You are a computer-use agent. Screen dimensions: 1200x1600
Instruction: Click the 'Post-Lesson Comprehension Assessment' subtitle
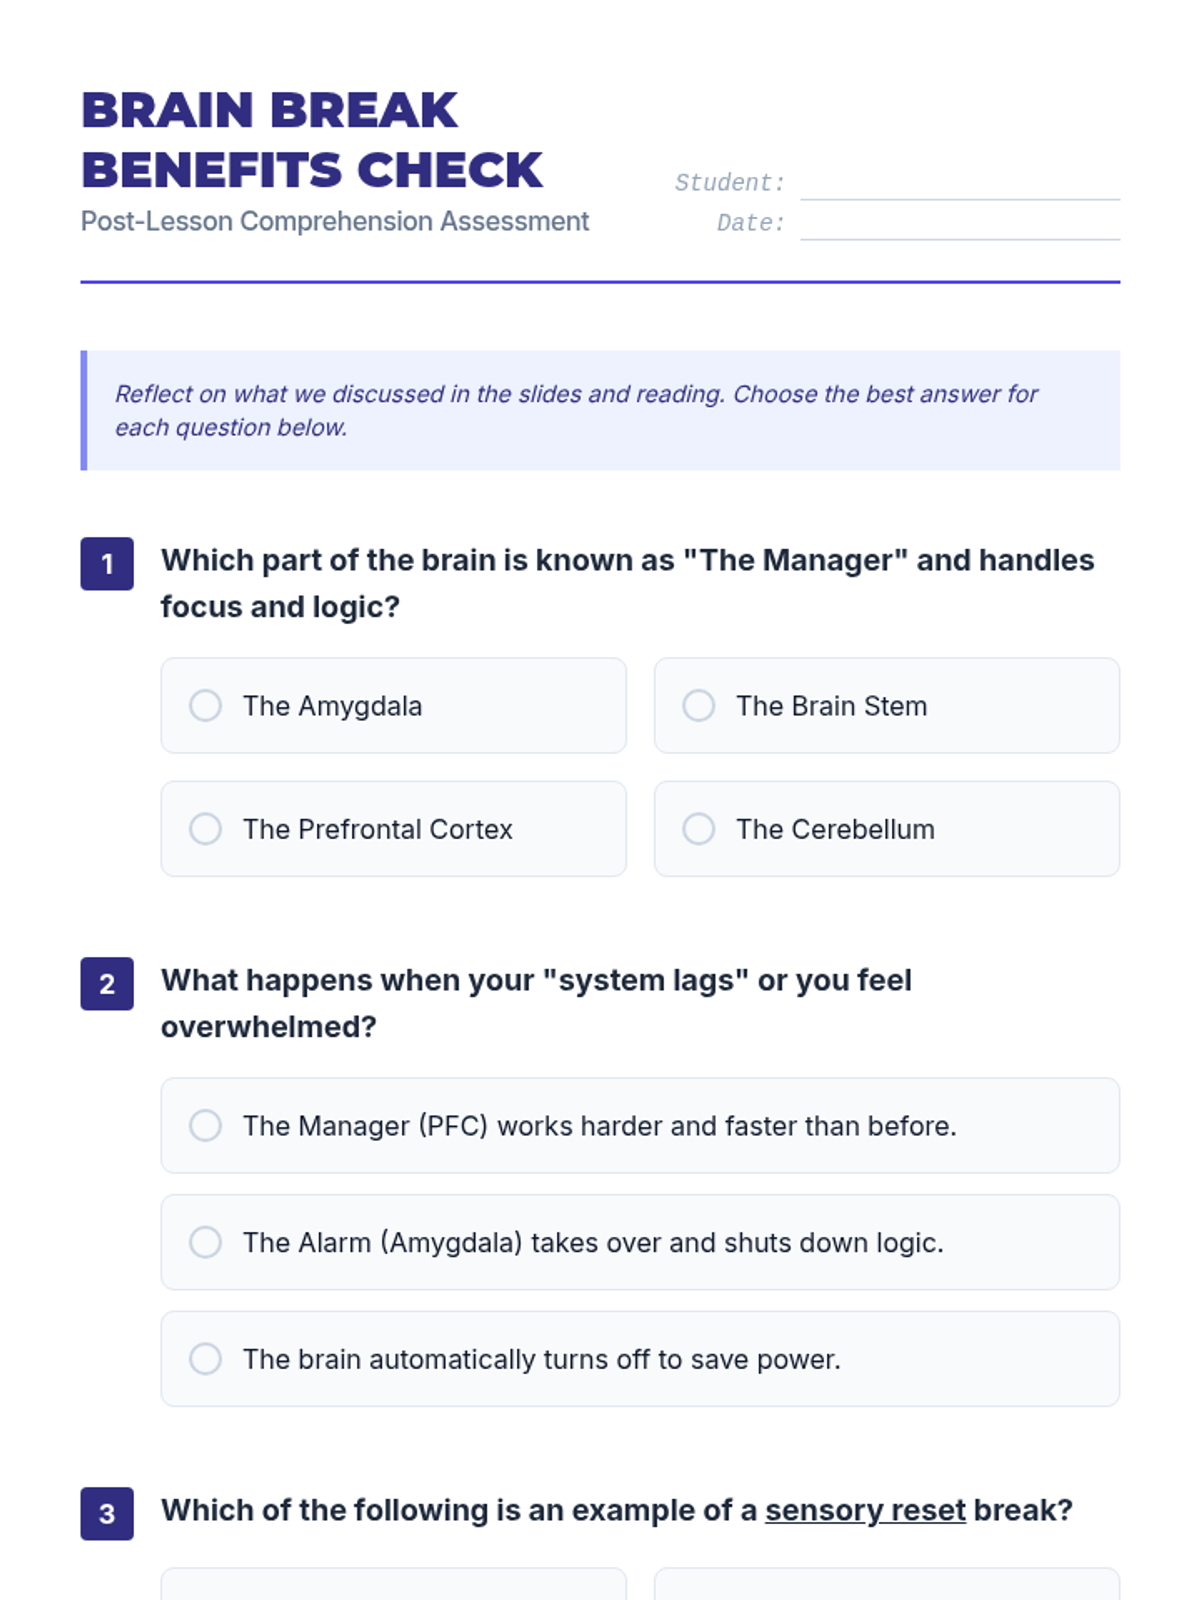[x=335, y=221]
